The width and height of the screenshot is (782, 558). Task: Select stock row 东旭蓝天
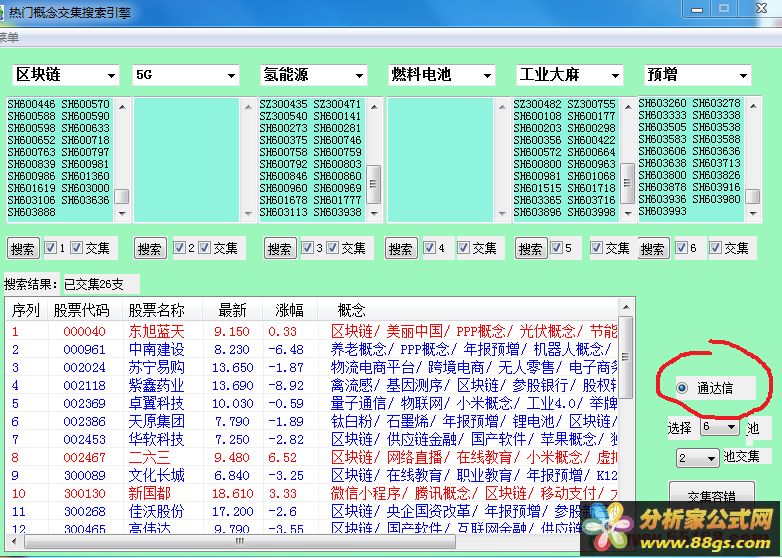[x=312, y=331]
